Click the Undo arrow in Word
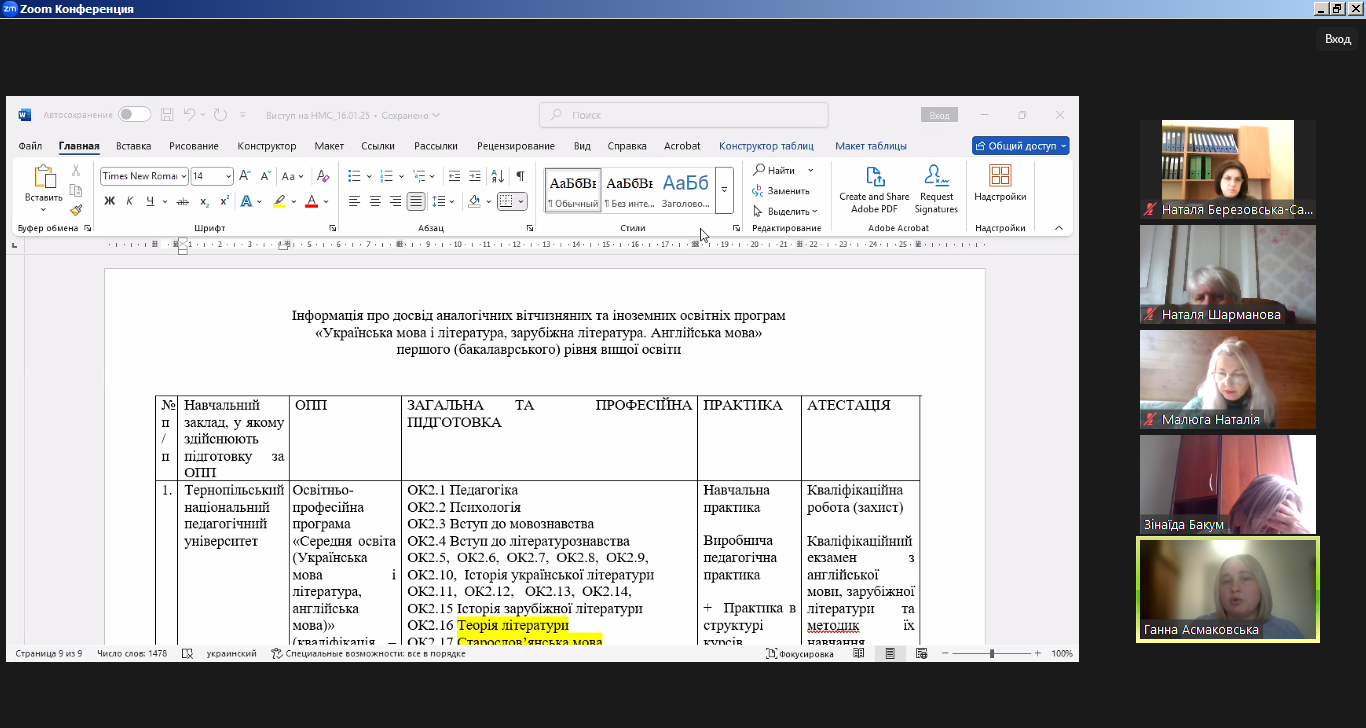Viewport: 1366px width, 728px height. pyautogui.click(x=189, y=115)
